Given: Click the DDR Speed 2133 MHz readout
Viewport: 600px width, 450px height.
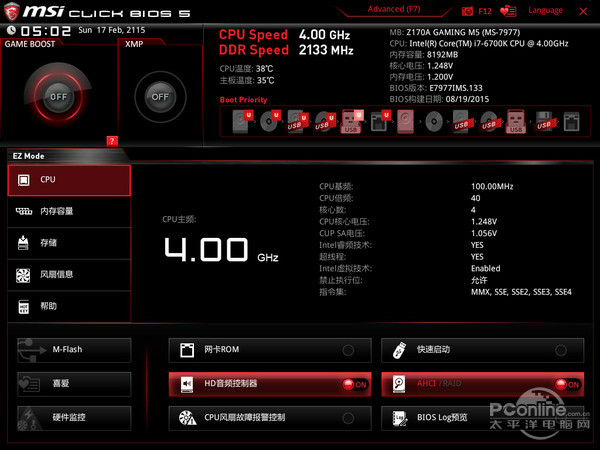Looking at the screenshot, I should click(286, 50).
